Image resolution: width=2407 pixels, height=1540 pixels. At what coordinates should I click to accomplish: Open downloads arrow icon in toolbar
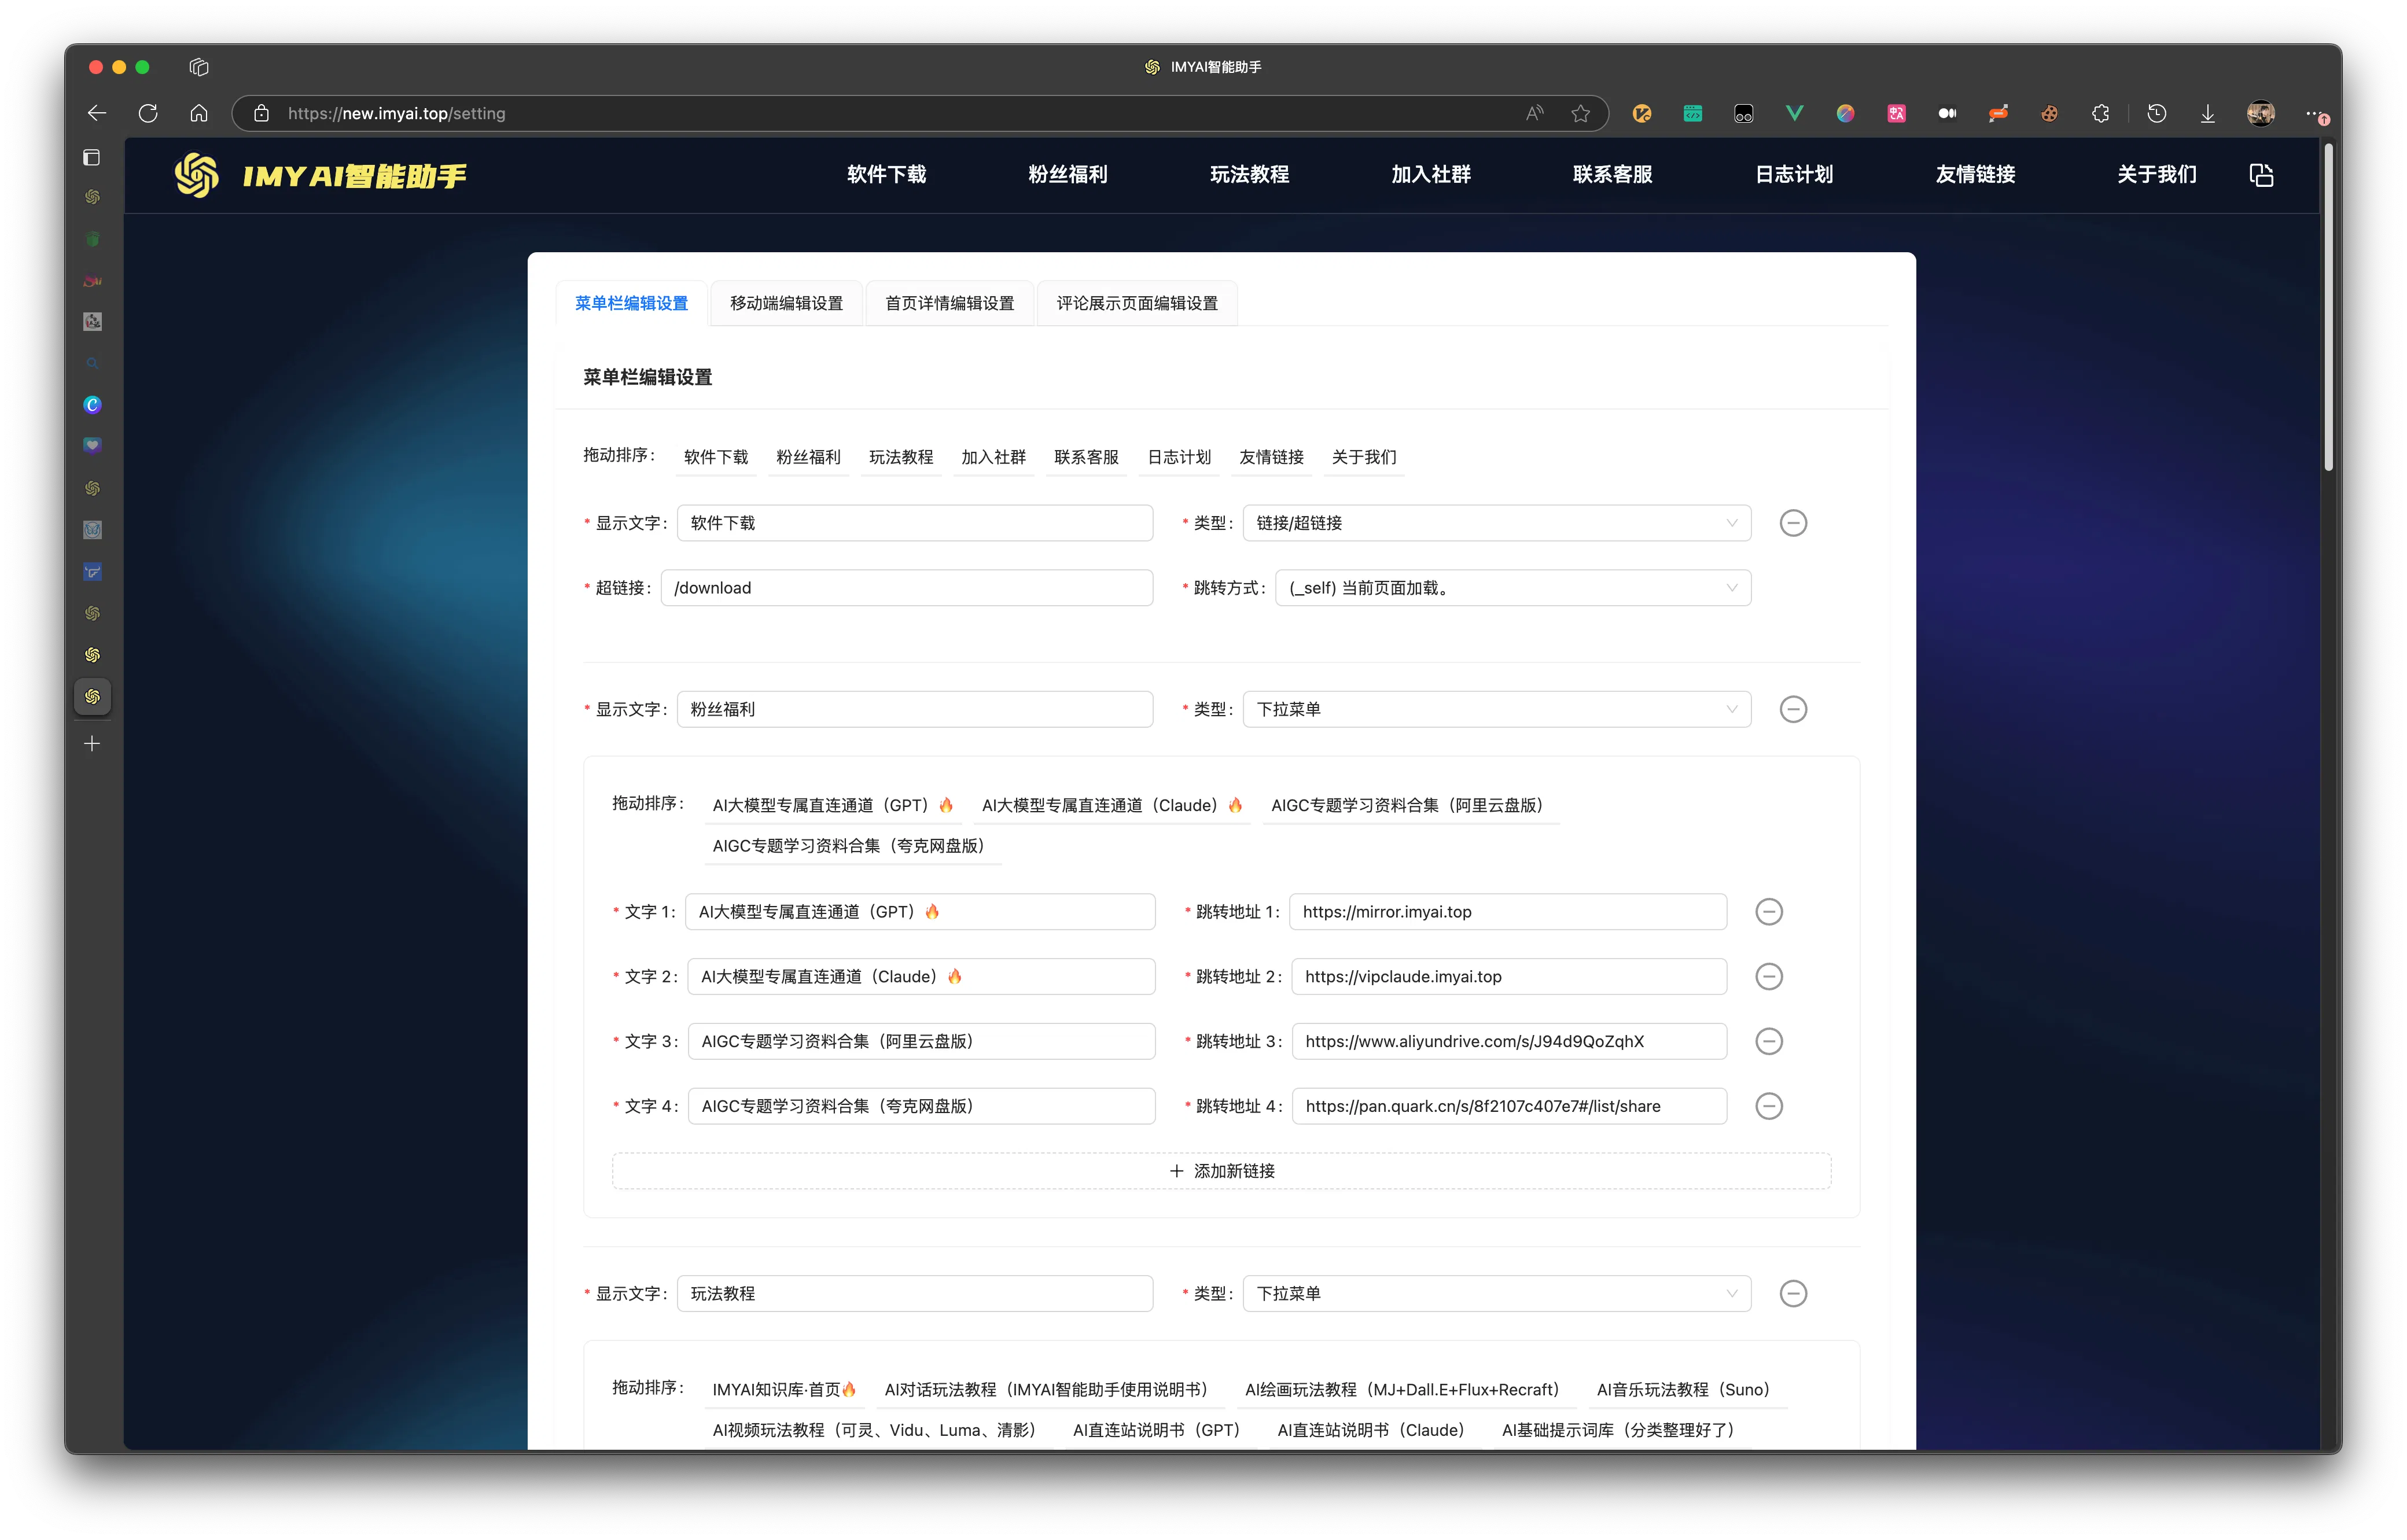click(x=2208, y=113)
